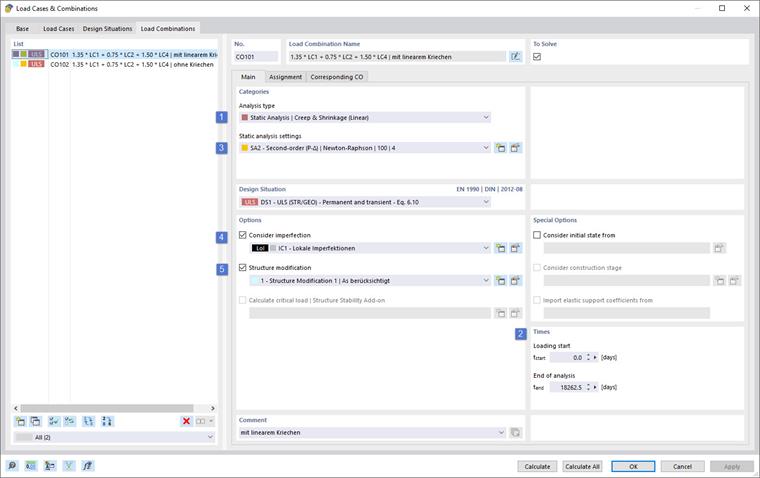Toggle Consider imperfection checkbox
760x478 pixels.
[243, 235]
